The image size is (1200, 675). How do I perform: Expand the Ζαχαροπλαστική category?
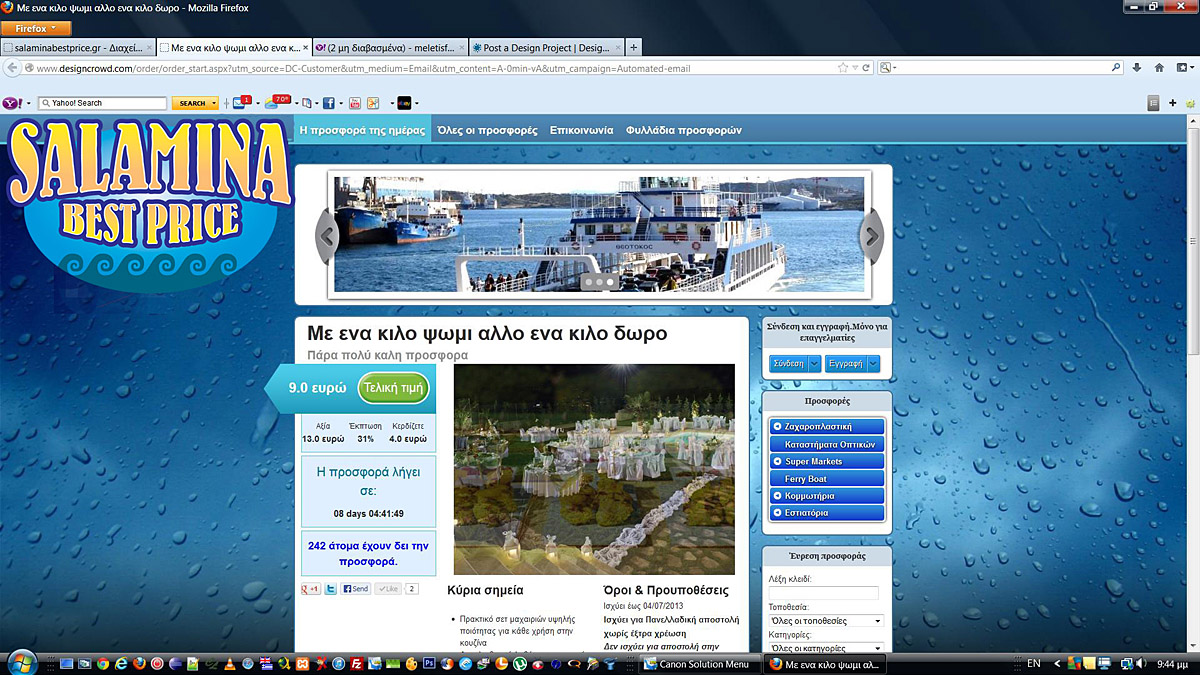point(777,427)
